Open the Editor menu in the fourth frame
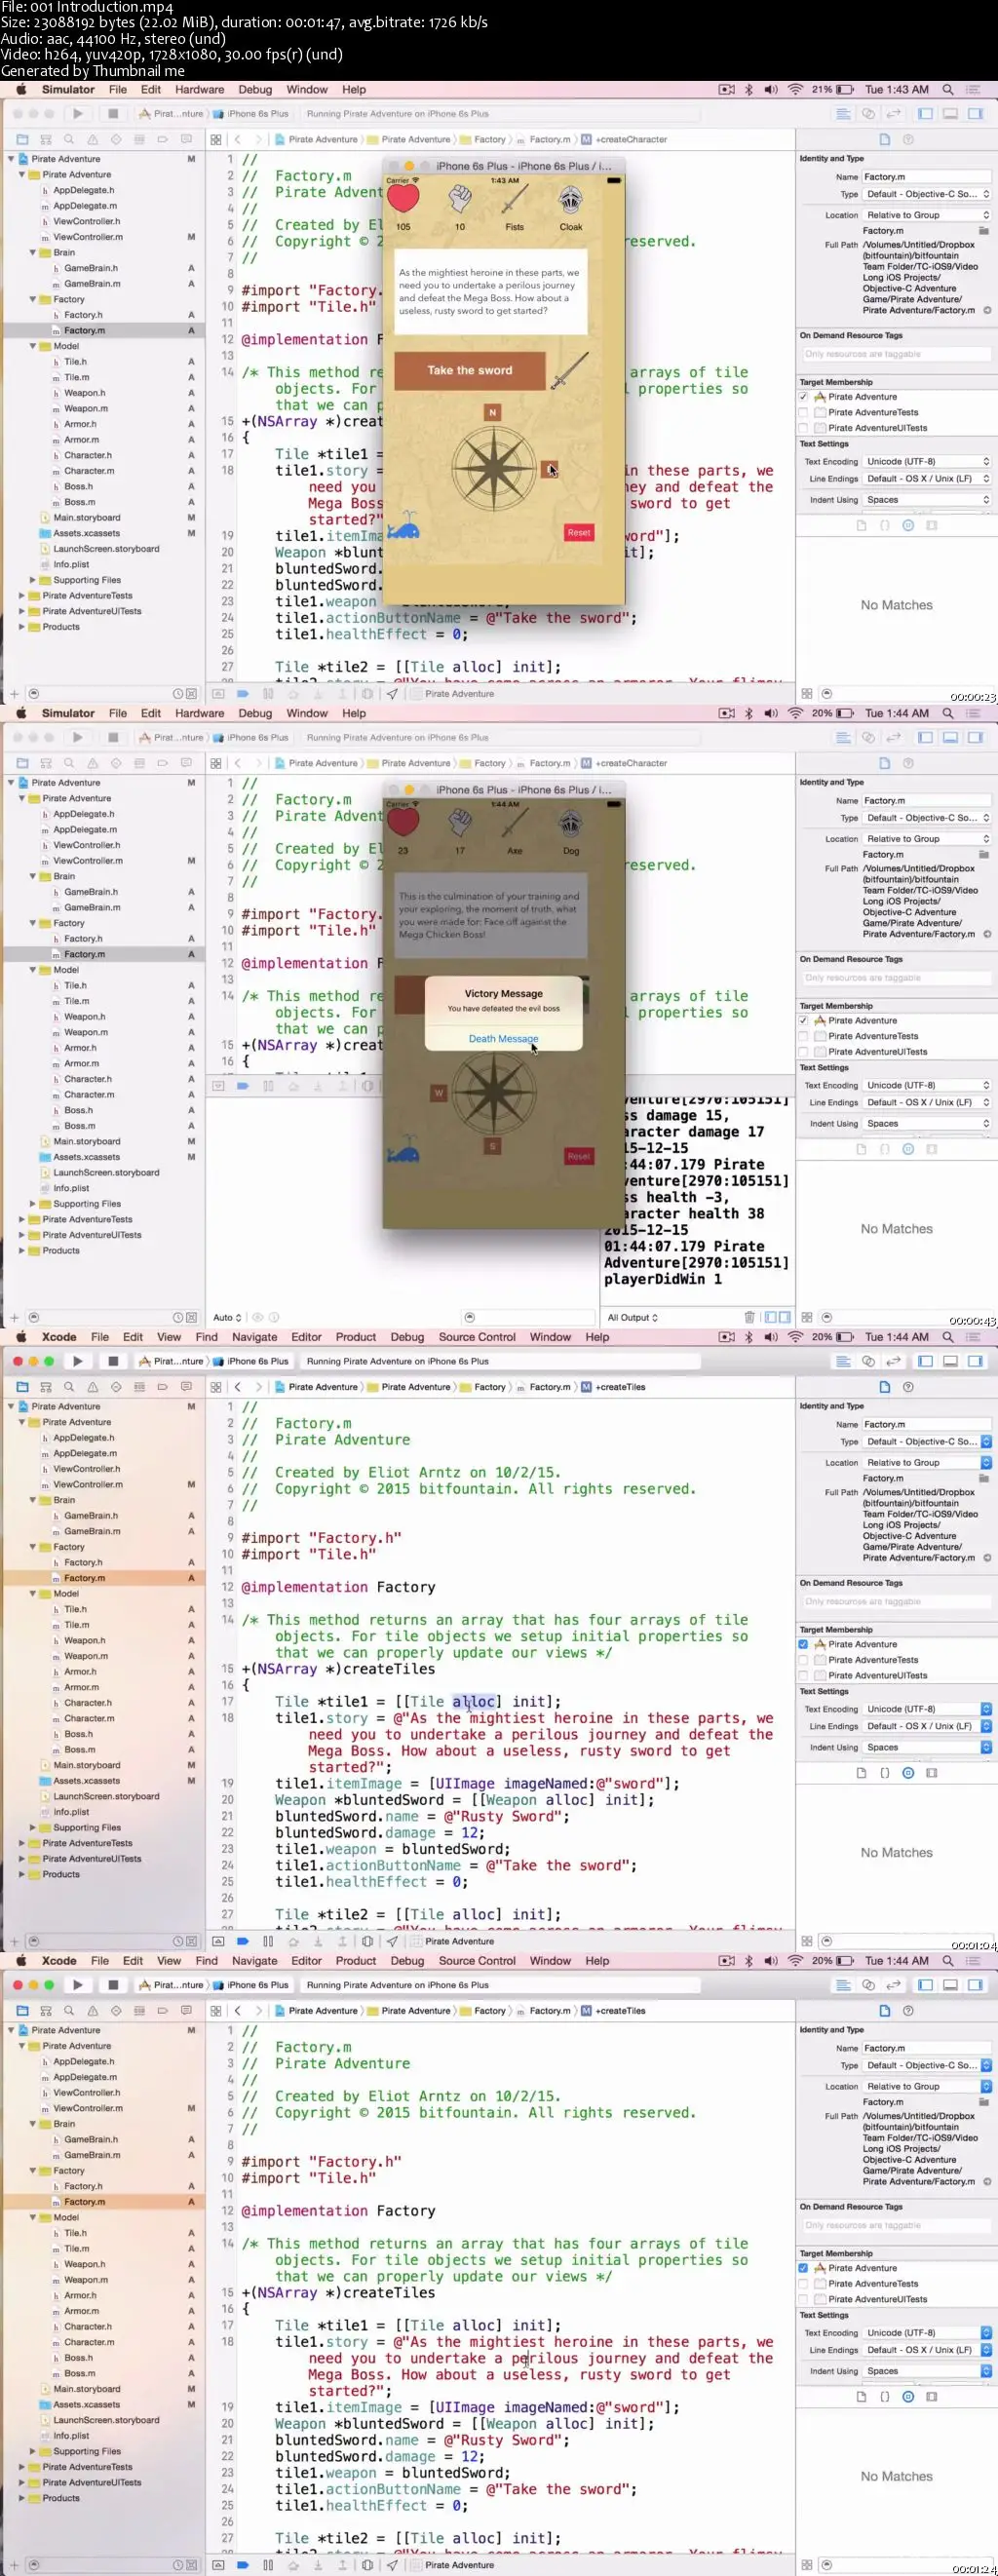This screenshot has height=2576, width=998. [306, 1961]
